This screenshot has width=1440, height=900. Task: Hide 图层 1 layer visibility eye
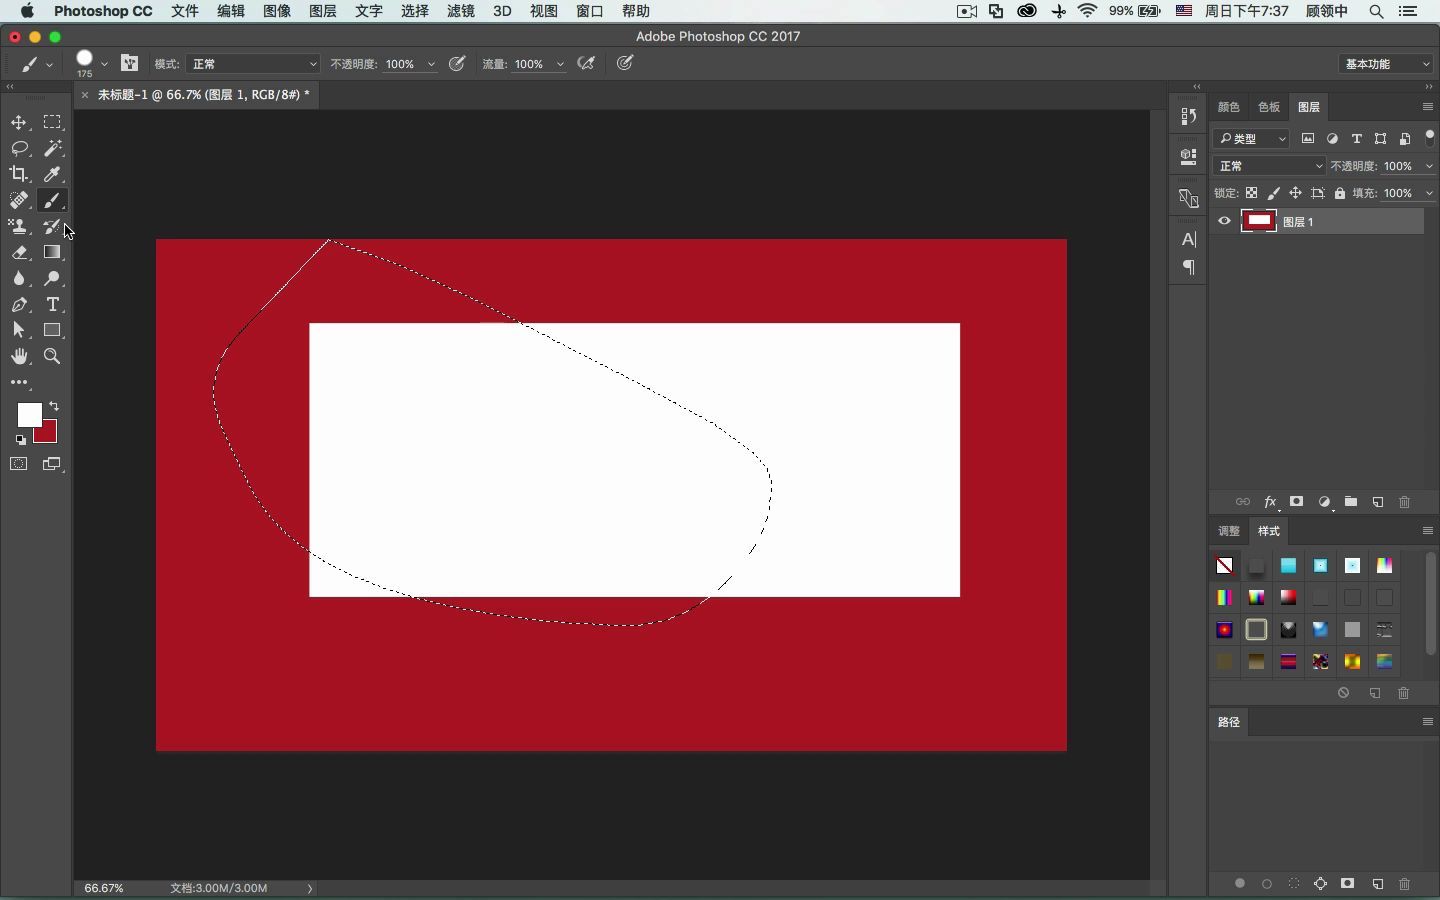click(1224, 221)
